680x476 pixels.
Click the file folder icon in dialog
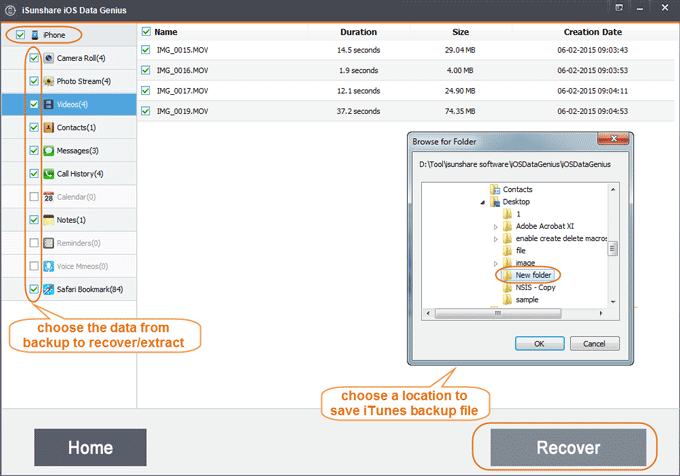pos(507,251)
